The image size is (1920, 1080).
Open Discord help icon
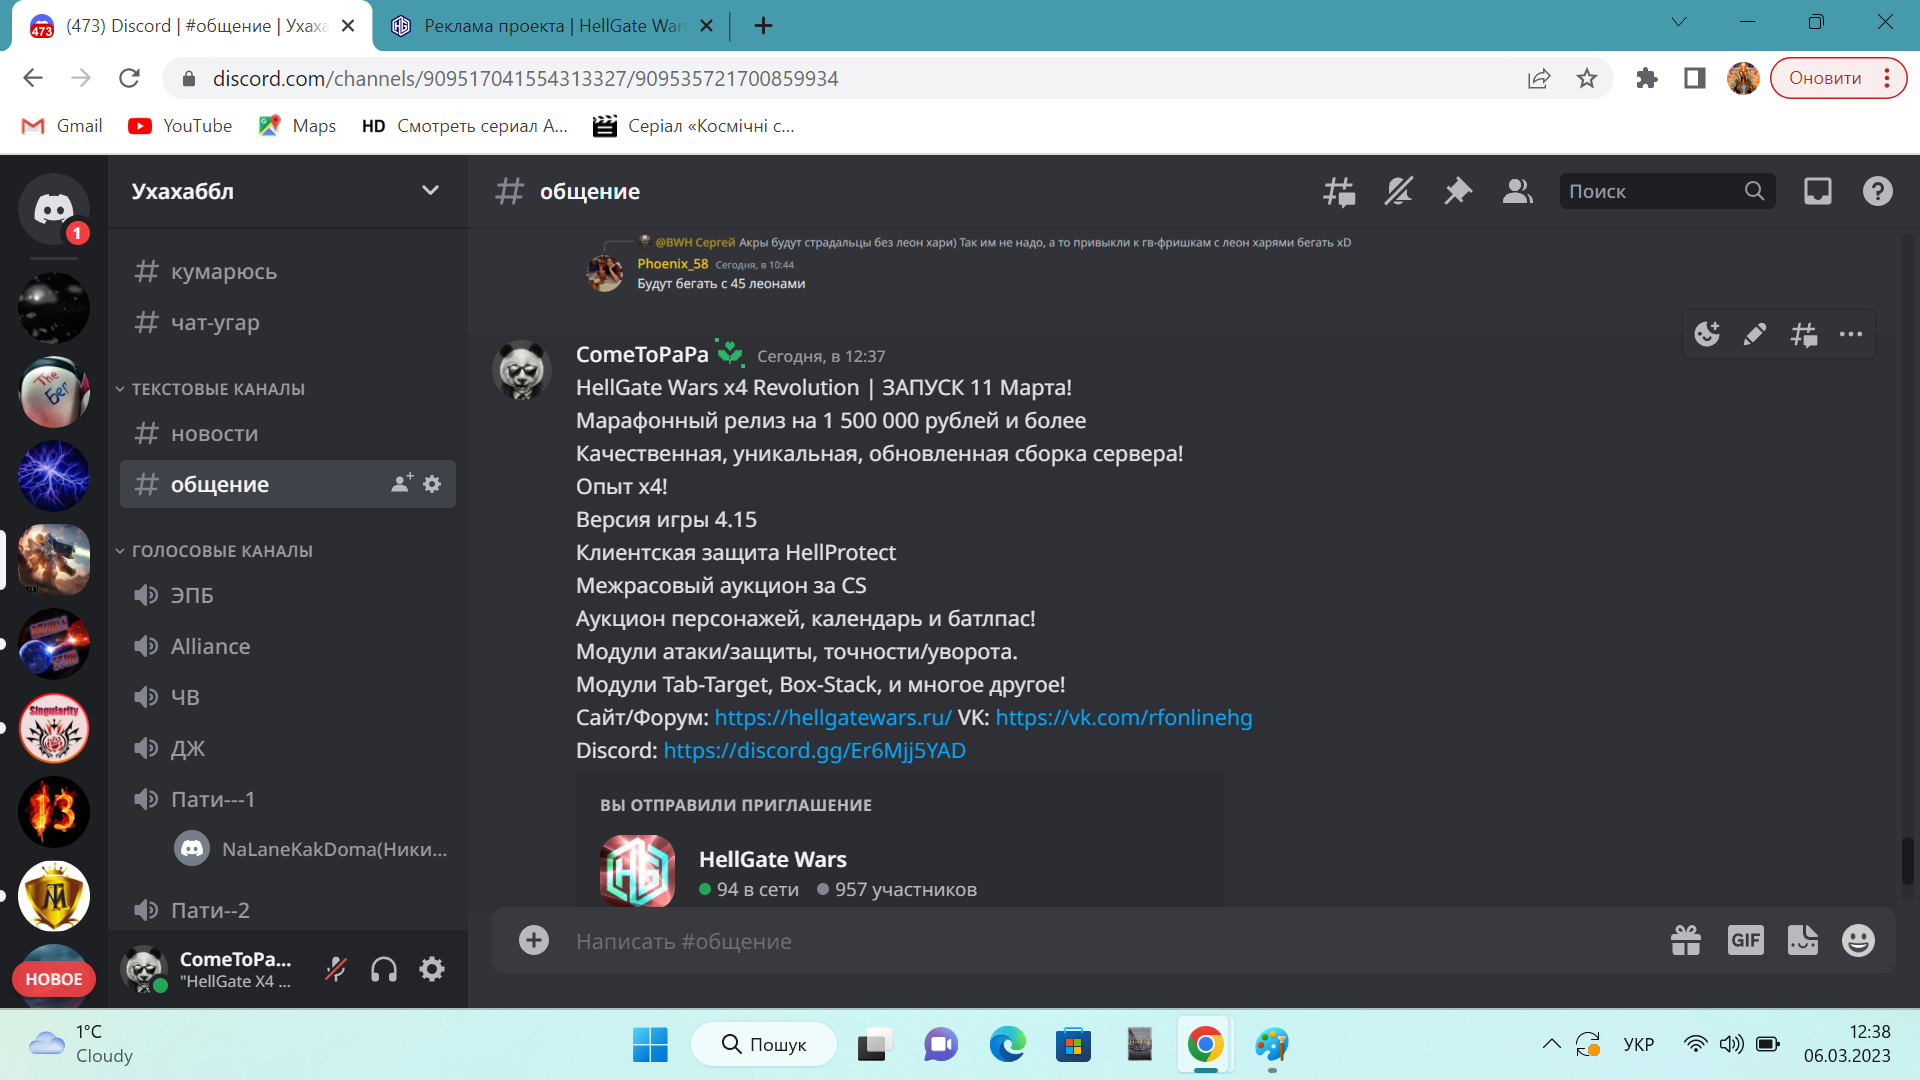point(1878,191)
